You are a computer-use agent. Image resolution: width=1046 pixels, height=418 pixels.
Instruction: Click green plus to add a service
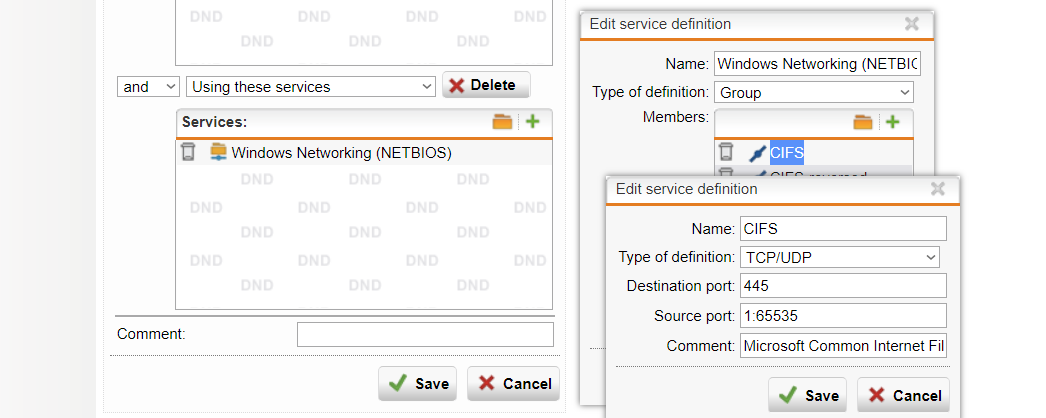[x=532, y=122]
